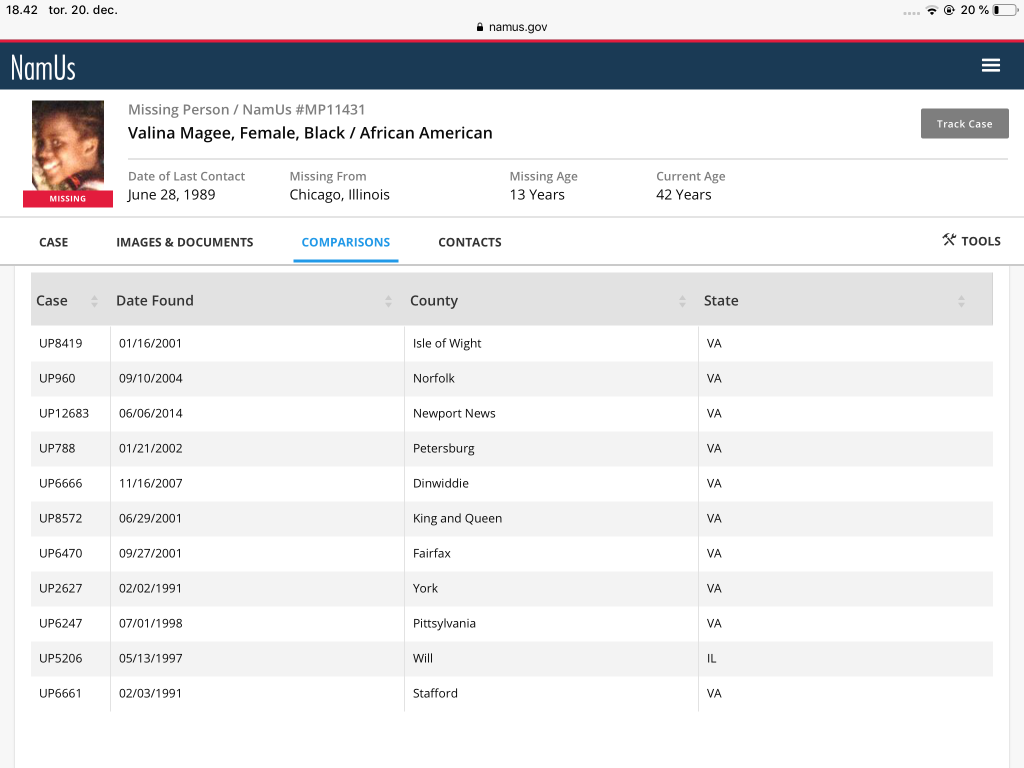Go to the Contacts tab
The image size is (1024, 768).
click(x=469, y=242)
